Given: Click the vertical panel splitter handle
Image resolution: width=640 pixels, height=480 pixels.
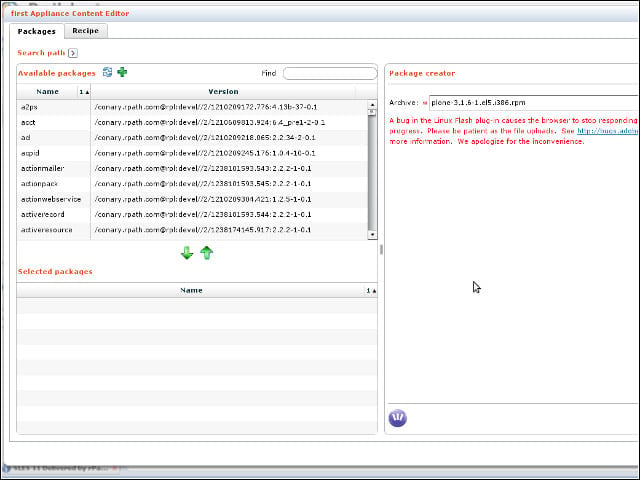Looking at the screenshot, I should click(x=381, y=249).
